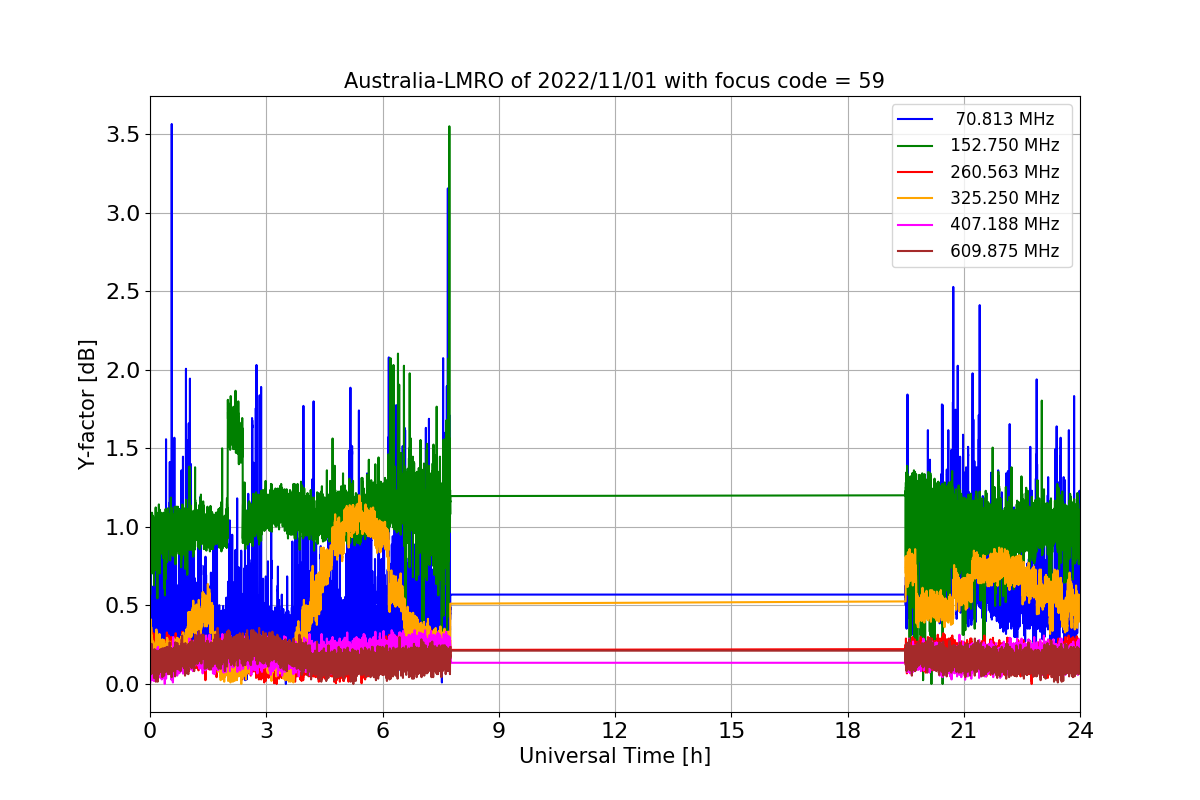Screen dimensions: 1200x800
Task: Click the 1.0 tick on the Y axis
Action: pyautogui.click(x=123, y=527)
